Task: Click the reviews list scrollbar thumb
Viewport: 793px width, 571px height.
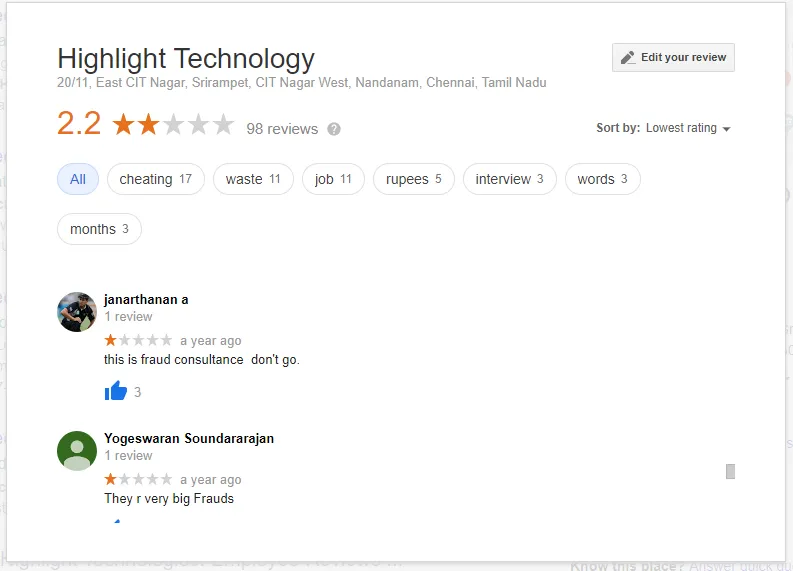Action: tap(730, 471)
